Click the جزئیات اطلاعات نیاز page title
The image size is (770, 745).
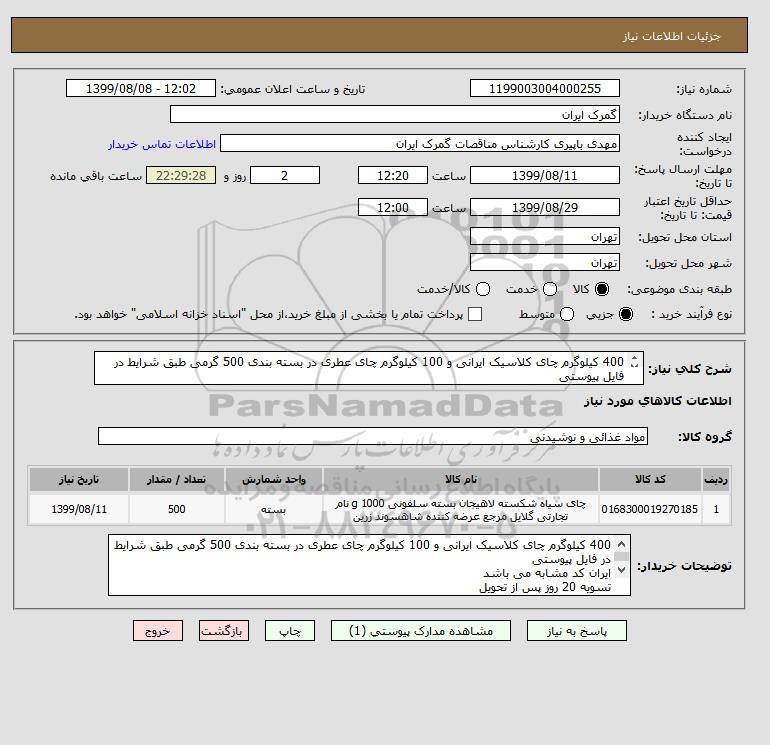pyautogui.click(x=671, y=36)
